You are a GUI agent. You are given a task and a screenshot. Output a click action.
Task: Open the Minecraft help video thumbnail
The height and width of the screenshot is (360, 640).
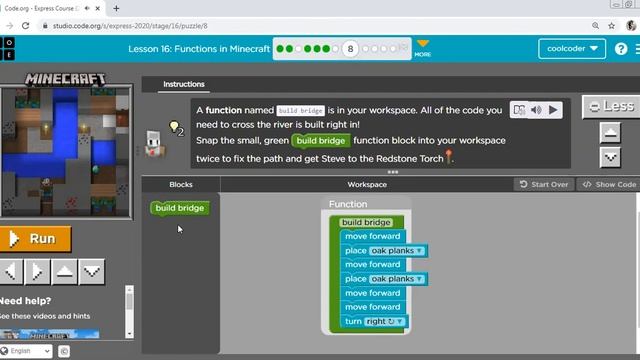click(49, 335)
